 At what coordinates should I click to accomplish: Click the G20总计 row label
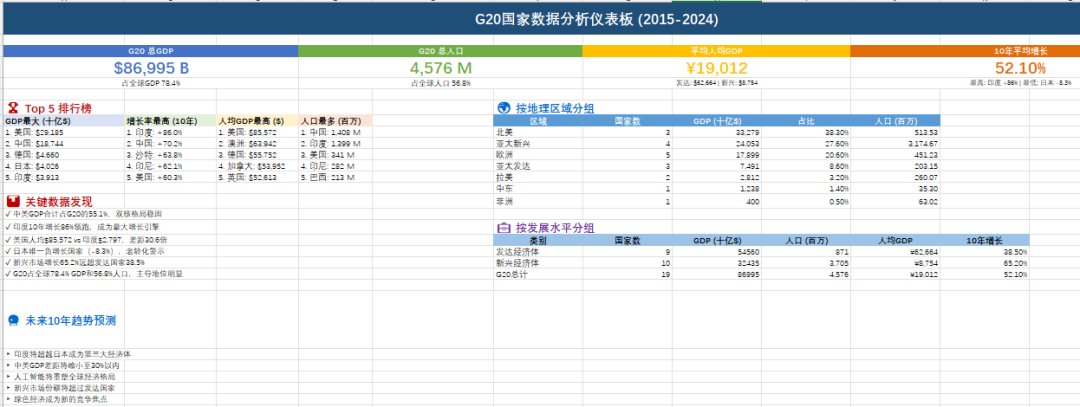pyautogui.click(x=514, y=274)
